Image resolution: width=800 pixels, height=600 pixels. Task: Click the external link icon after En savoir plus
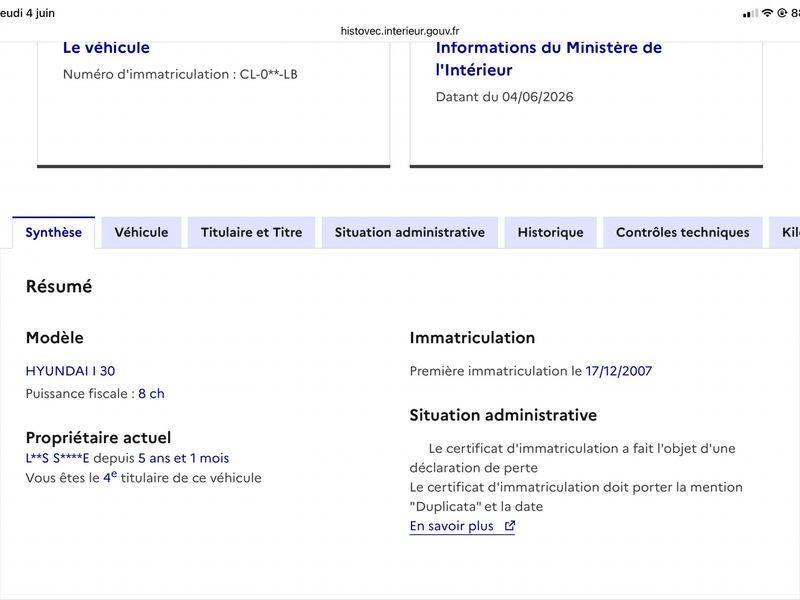coord(510,526)
